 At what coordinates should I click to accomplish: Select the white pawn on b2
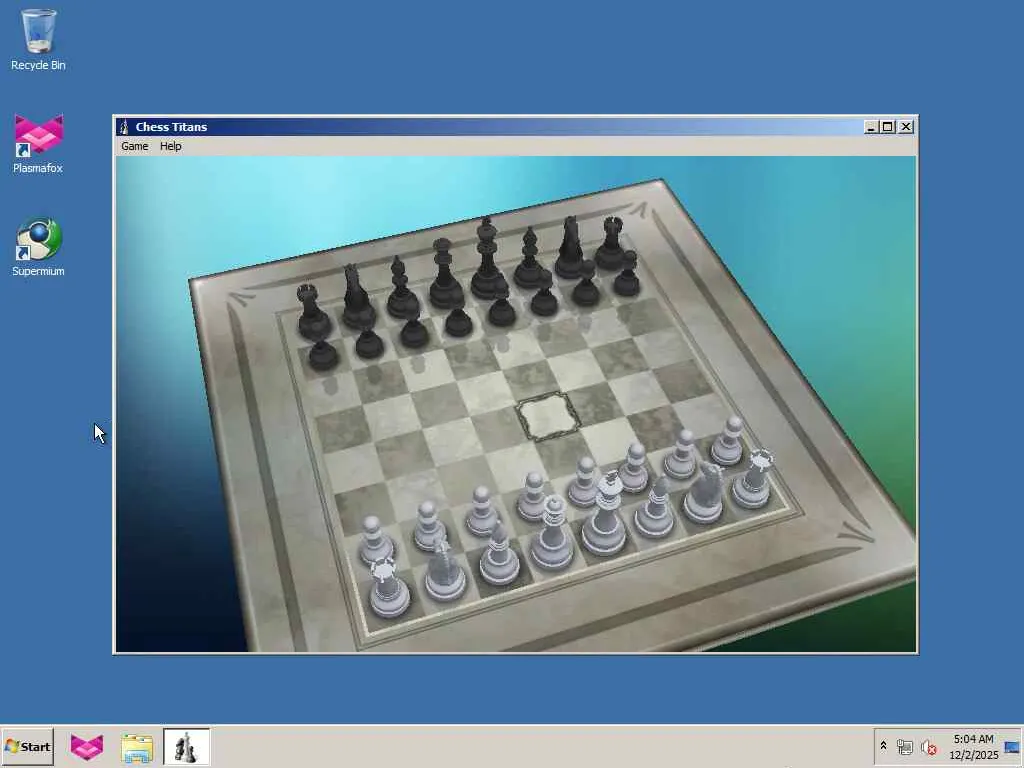tap(430, 526)
